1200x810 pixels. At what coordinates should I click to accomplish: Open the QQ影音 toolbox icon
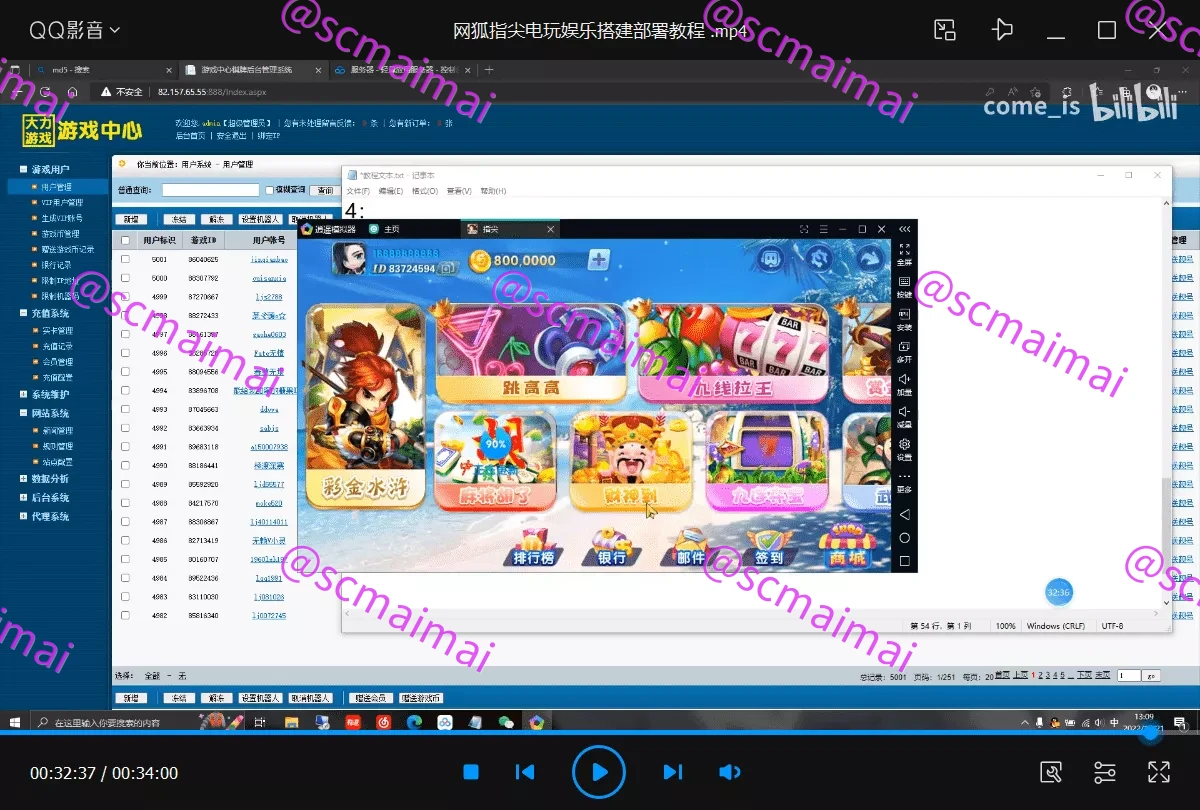(1051, 772)
